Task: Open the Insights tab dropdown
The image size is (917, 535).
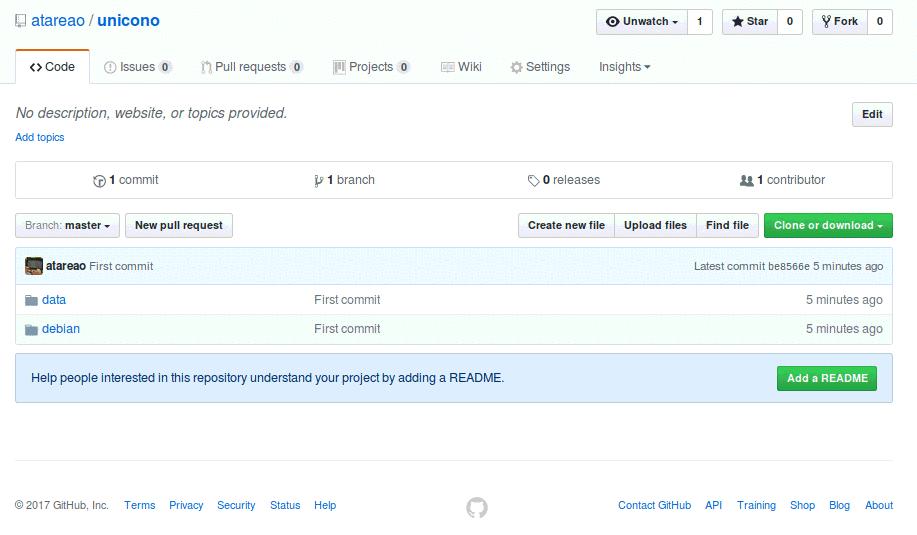Action: pos(624,67)
